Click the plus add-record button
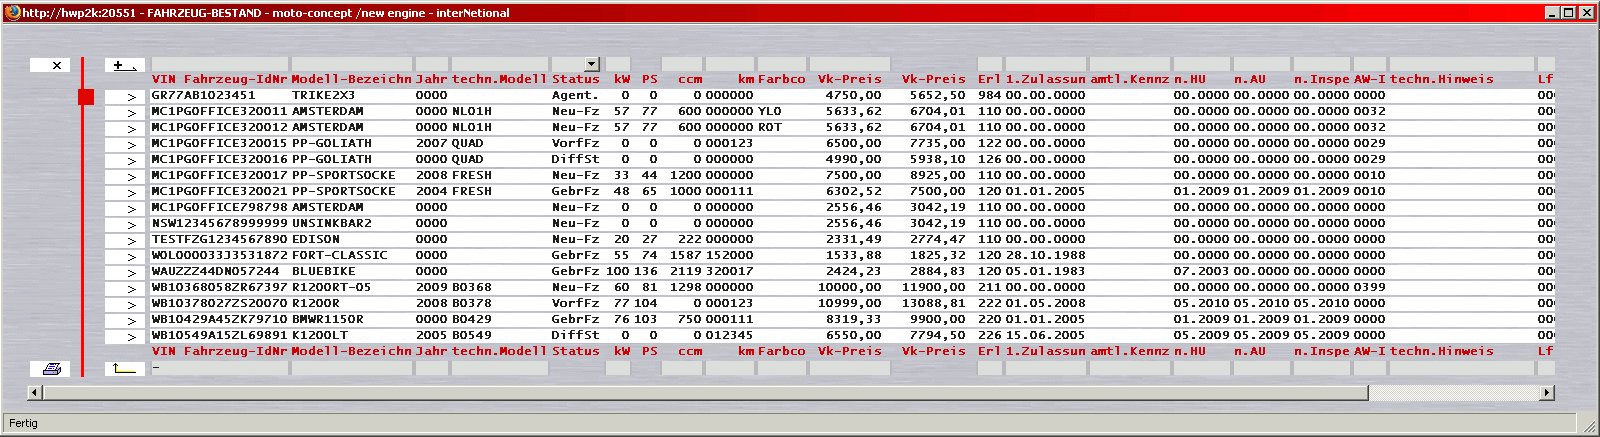This screenshot has width=1600, height=437. click(x=125, y=65)
